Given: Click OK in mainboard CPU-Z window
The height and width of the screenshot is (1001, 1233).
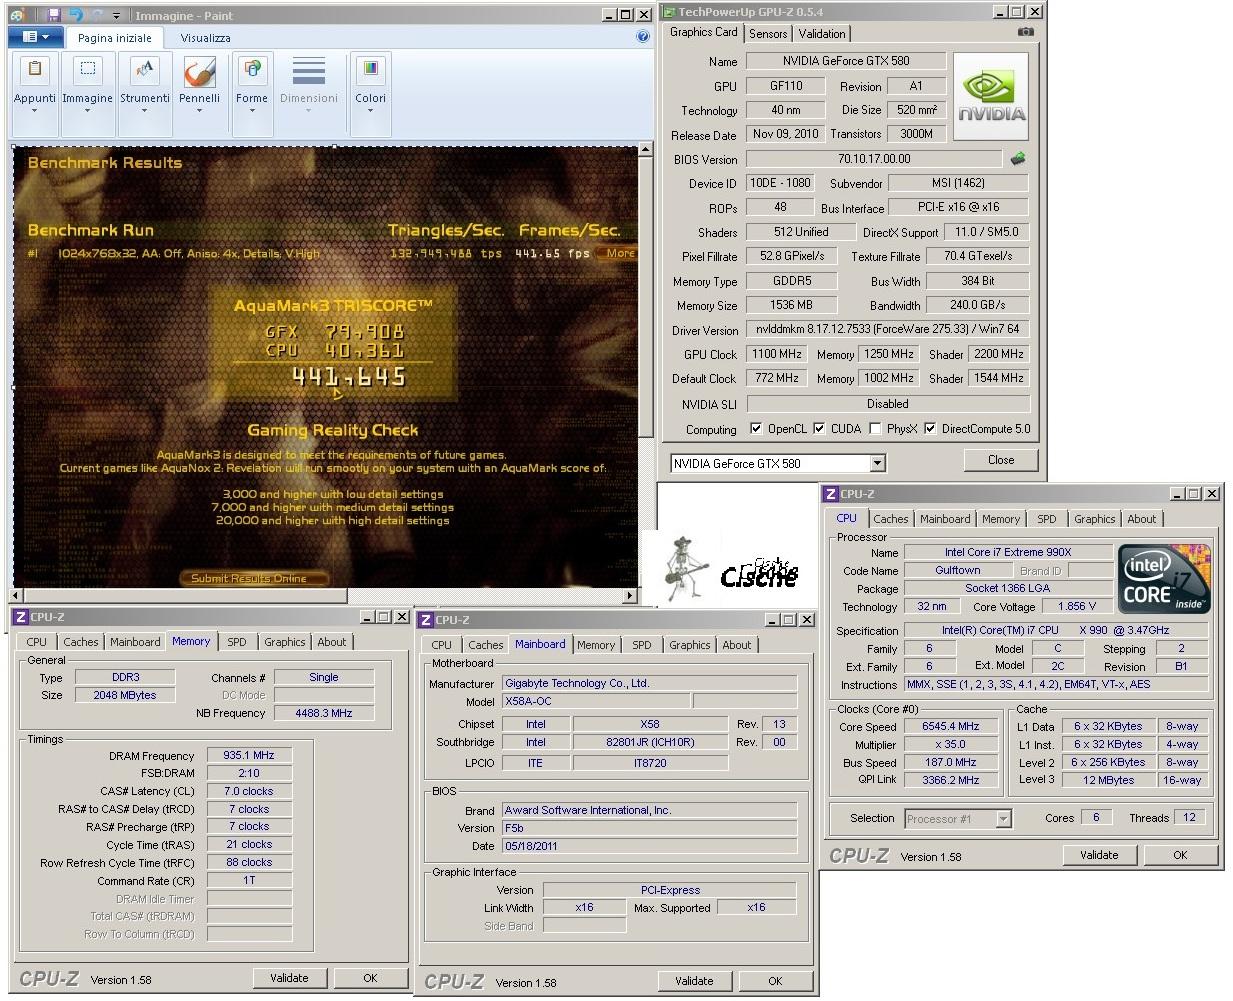Looking at the screenshot, I should click(x=775, y=981).
